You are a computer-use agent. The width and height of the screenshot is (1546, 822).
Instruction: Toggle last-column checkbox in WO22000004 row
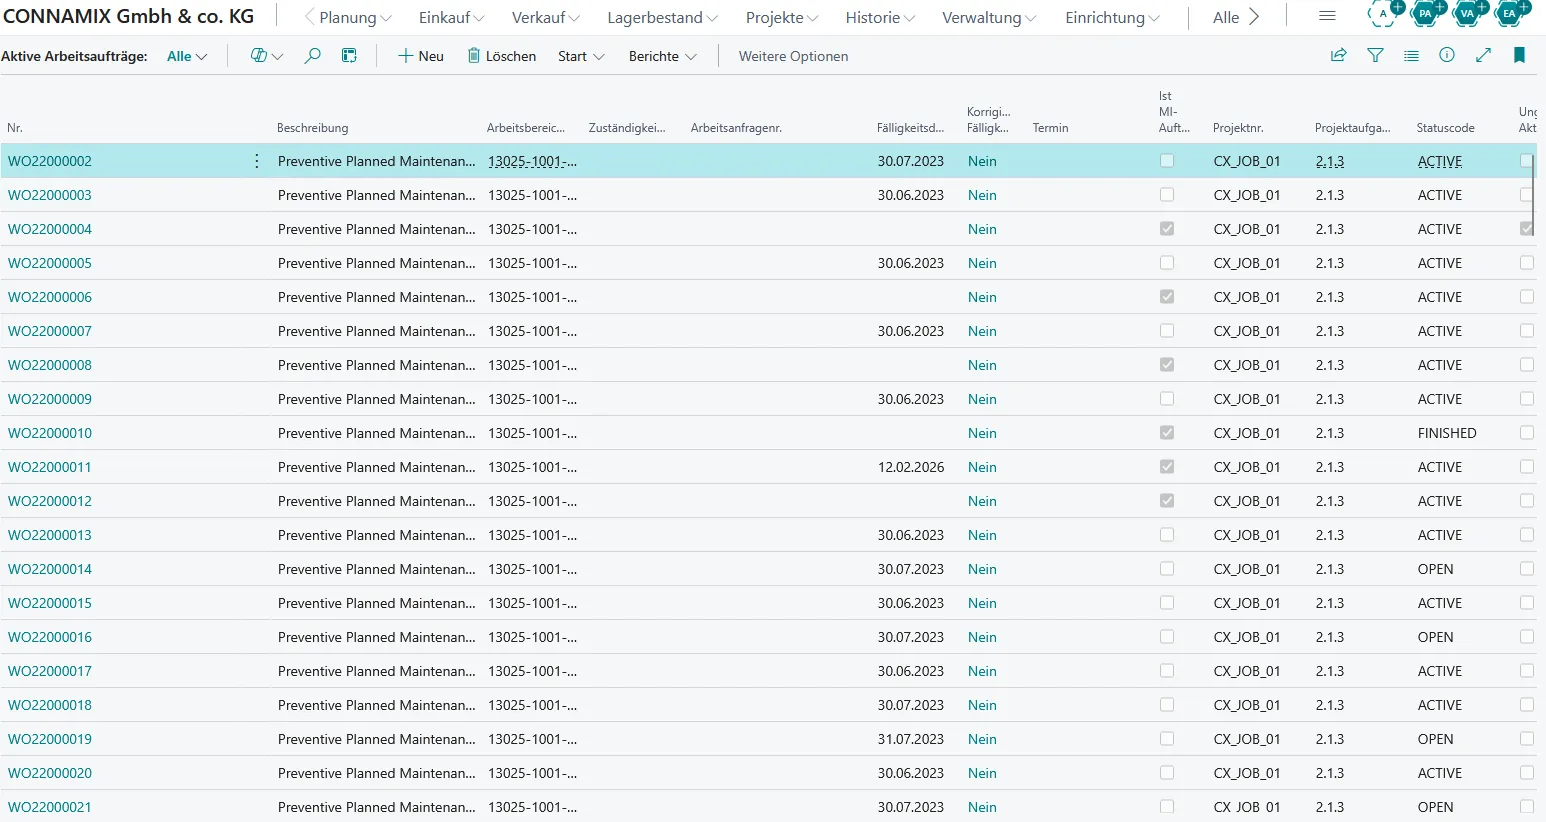tap(1526, 229)
